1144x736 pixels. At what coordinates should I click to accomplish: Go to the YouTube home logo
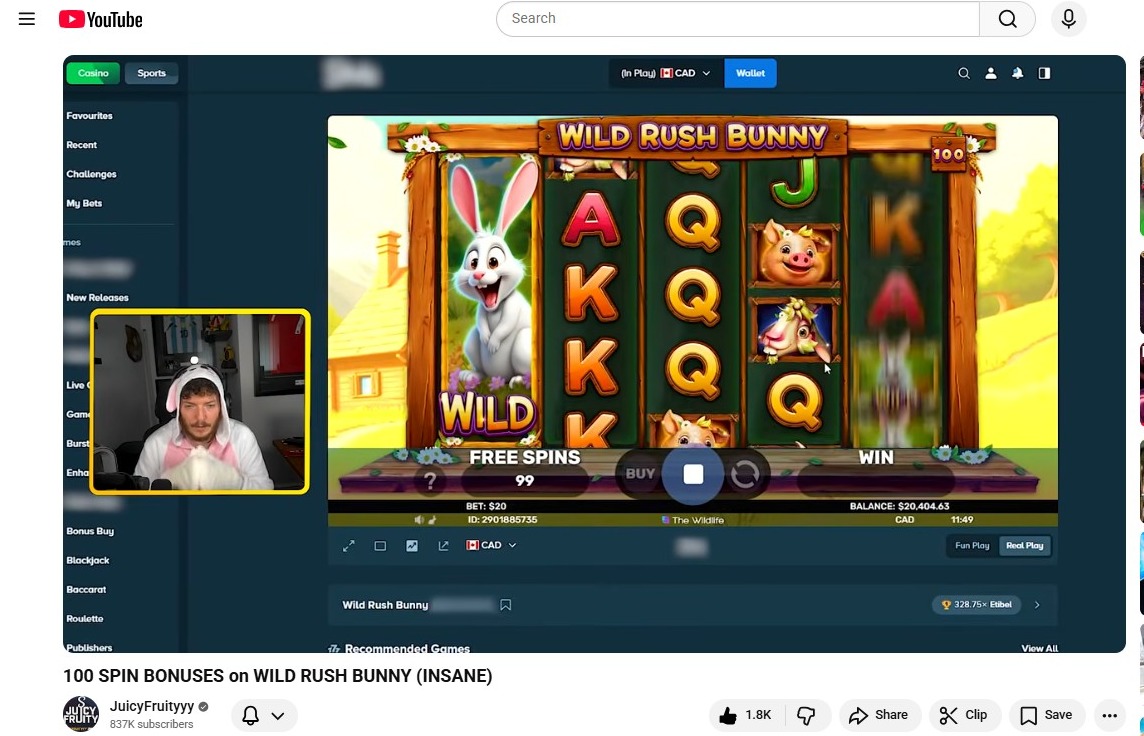(101, 19)
